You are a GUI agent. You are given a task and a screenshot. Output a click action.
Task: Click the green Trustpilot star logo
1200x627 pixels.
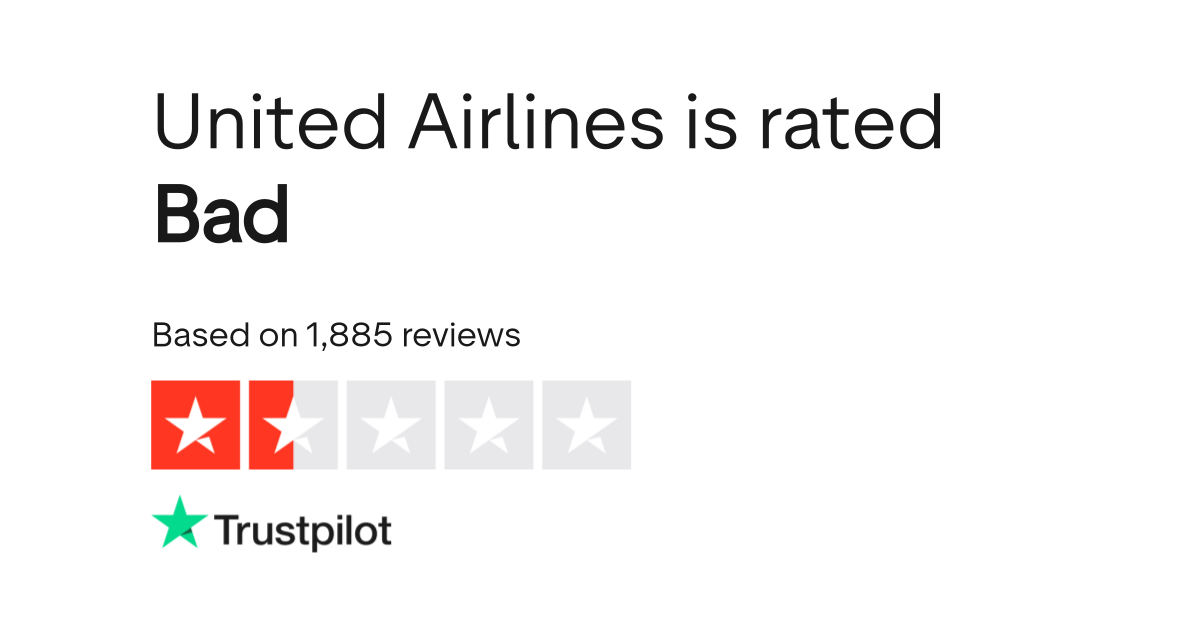180,522
